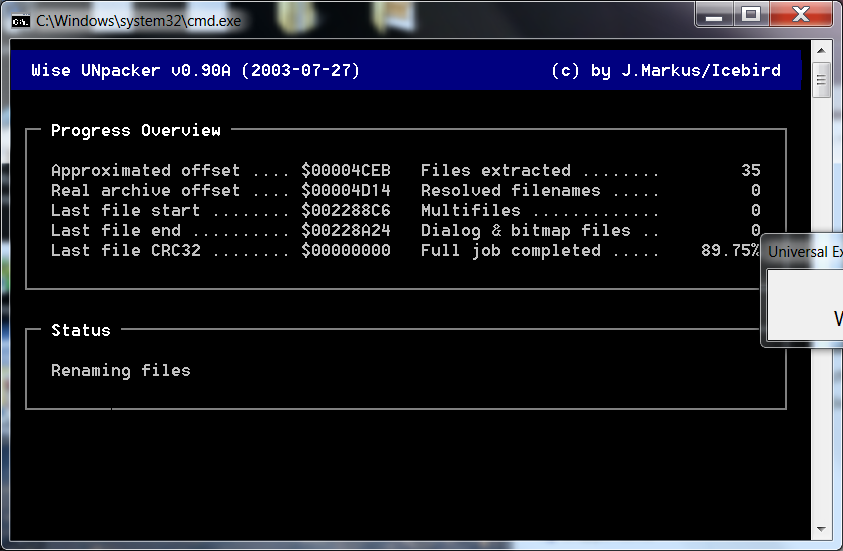Minimize the cmd.exe window
This screenshot has height=551, width=843.
click(x=715, y=15)
